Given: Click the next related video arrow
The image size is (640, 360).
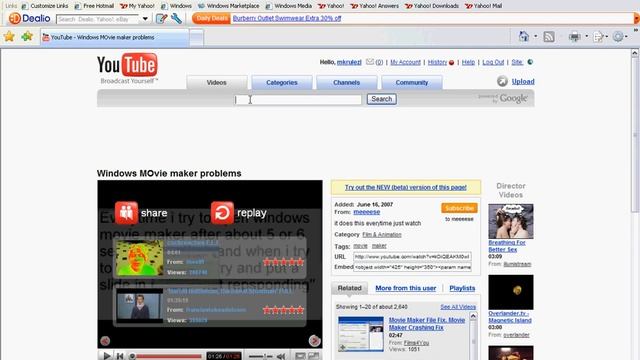Looking at the screenshot, I should (314, 340).
